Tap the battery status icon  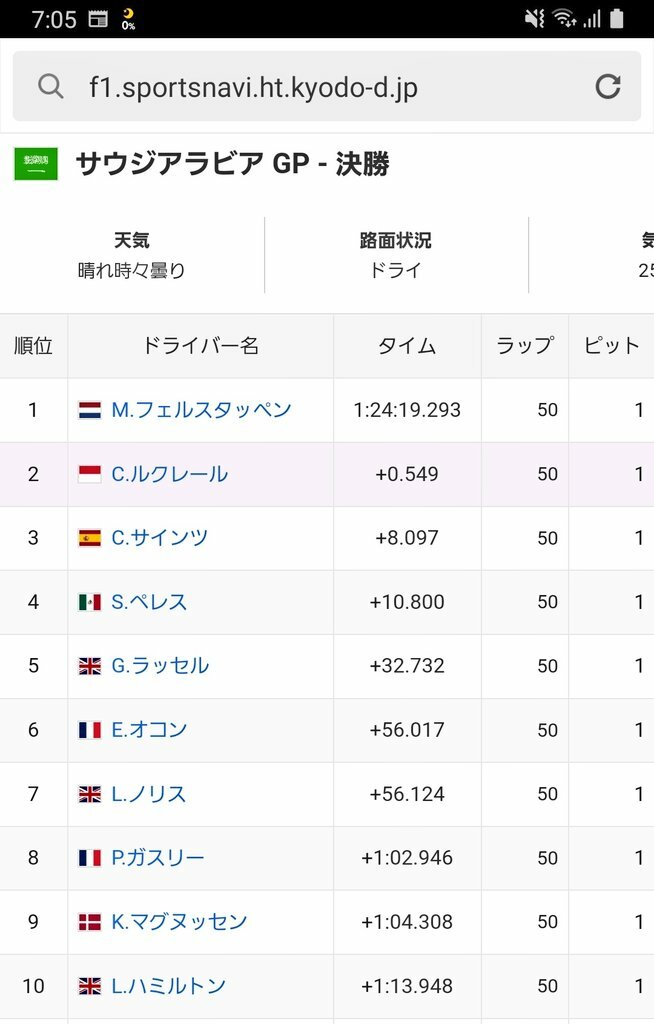pos(617,19)
